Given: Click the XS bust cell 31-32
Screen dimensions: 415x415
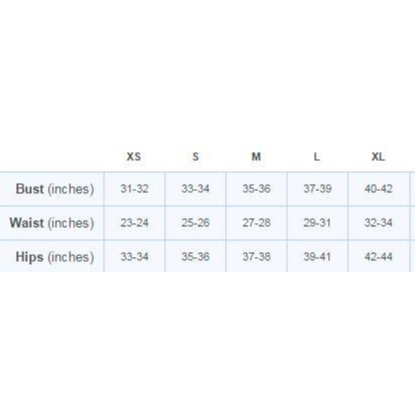Looking at the screenshot, I should [x=134, y=189].
